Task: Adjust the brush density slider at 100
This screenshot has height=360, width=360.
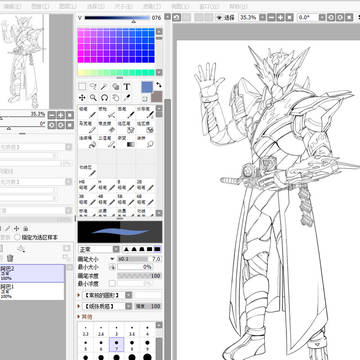Action: (139, 276)
